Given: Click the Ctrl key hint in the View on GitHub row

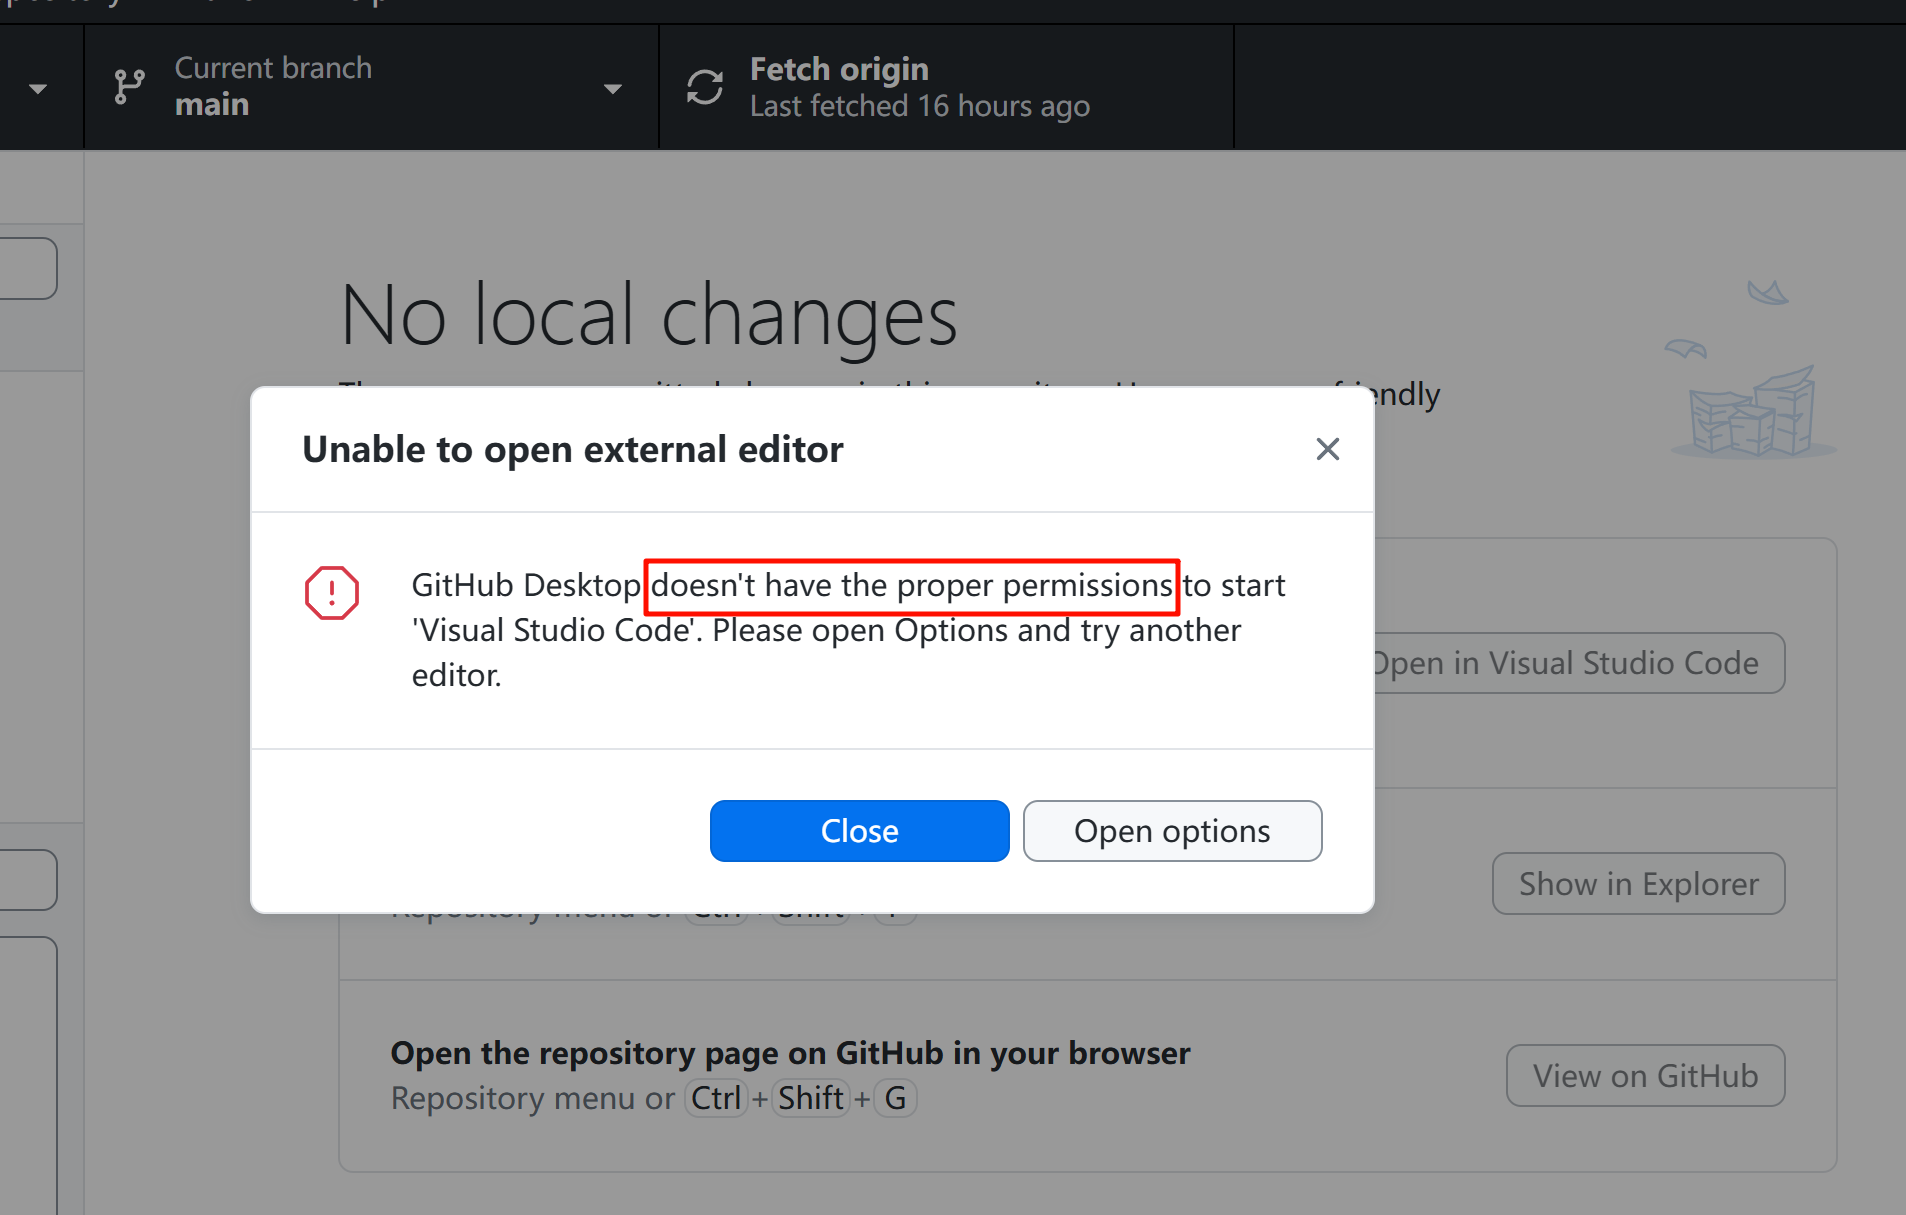Looking at the screenshot, I should pyautogui.click(x=716, y=1098).
